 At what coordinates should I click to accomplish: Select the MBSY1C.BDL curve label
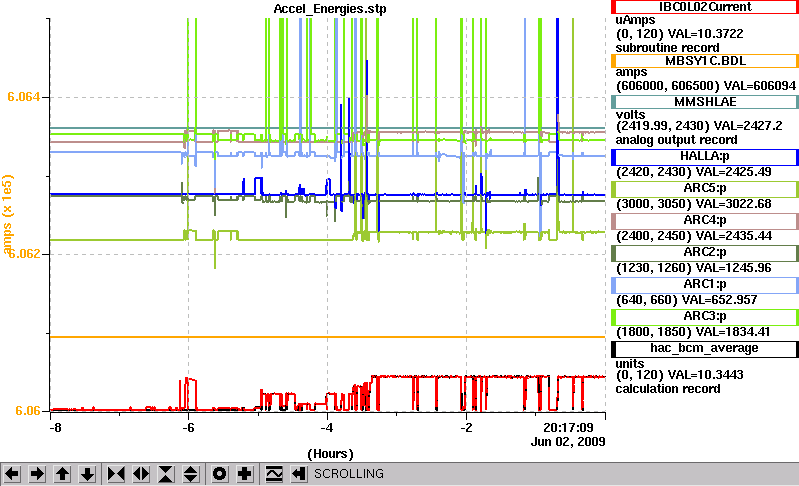705,61
